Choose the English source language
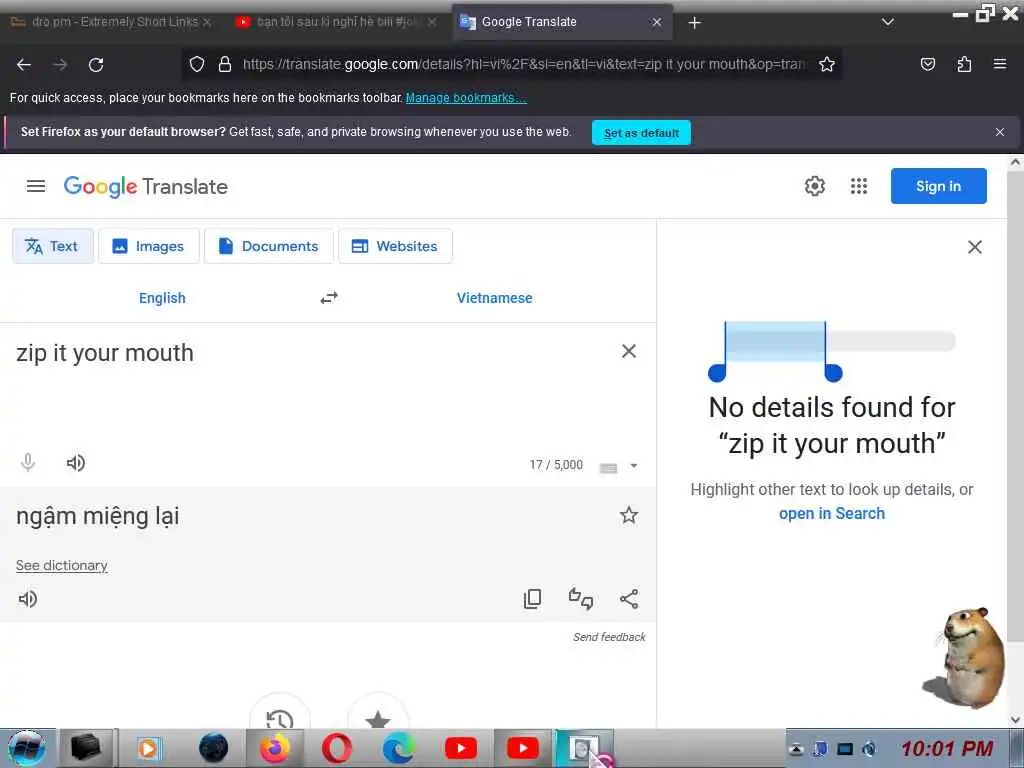Screen dimensions: 1024x768 162,298
